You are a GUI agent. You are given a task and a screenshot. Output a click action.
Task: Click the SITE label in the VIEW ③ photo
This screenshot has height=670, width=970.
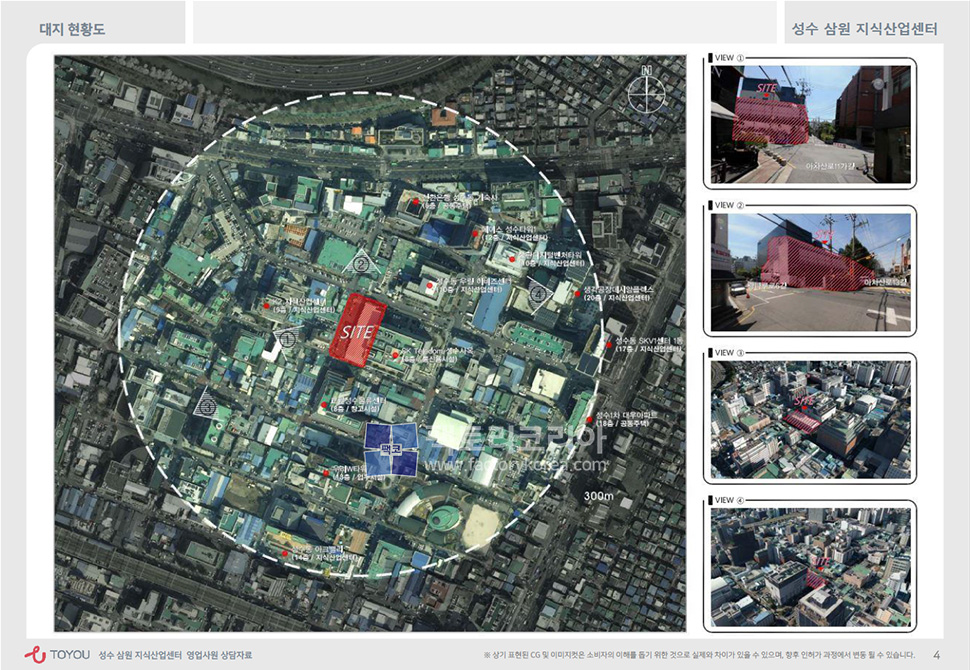coord(804,402)
